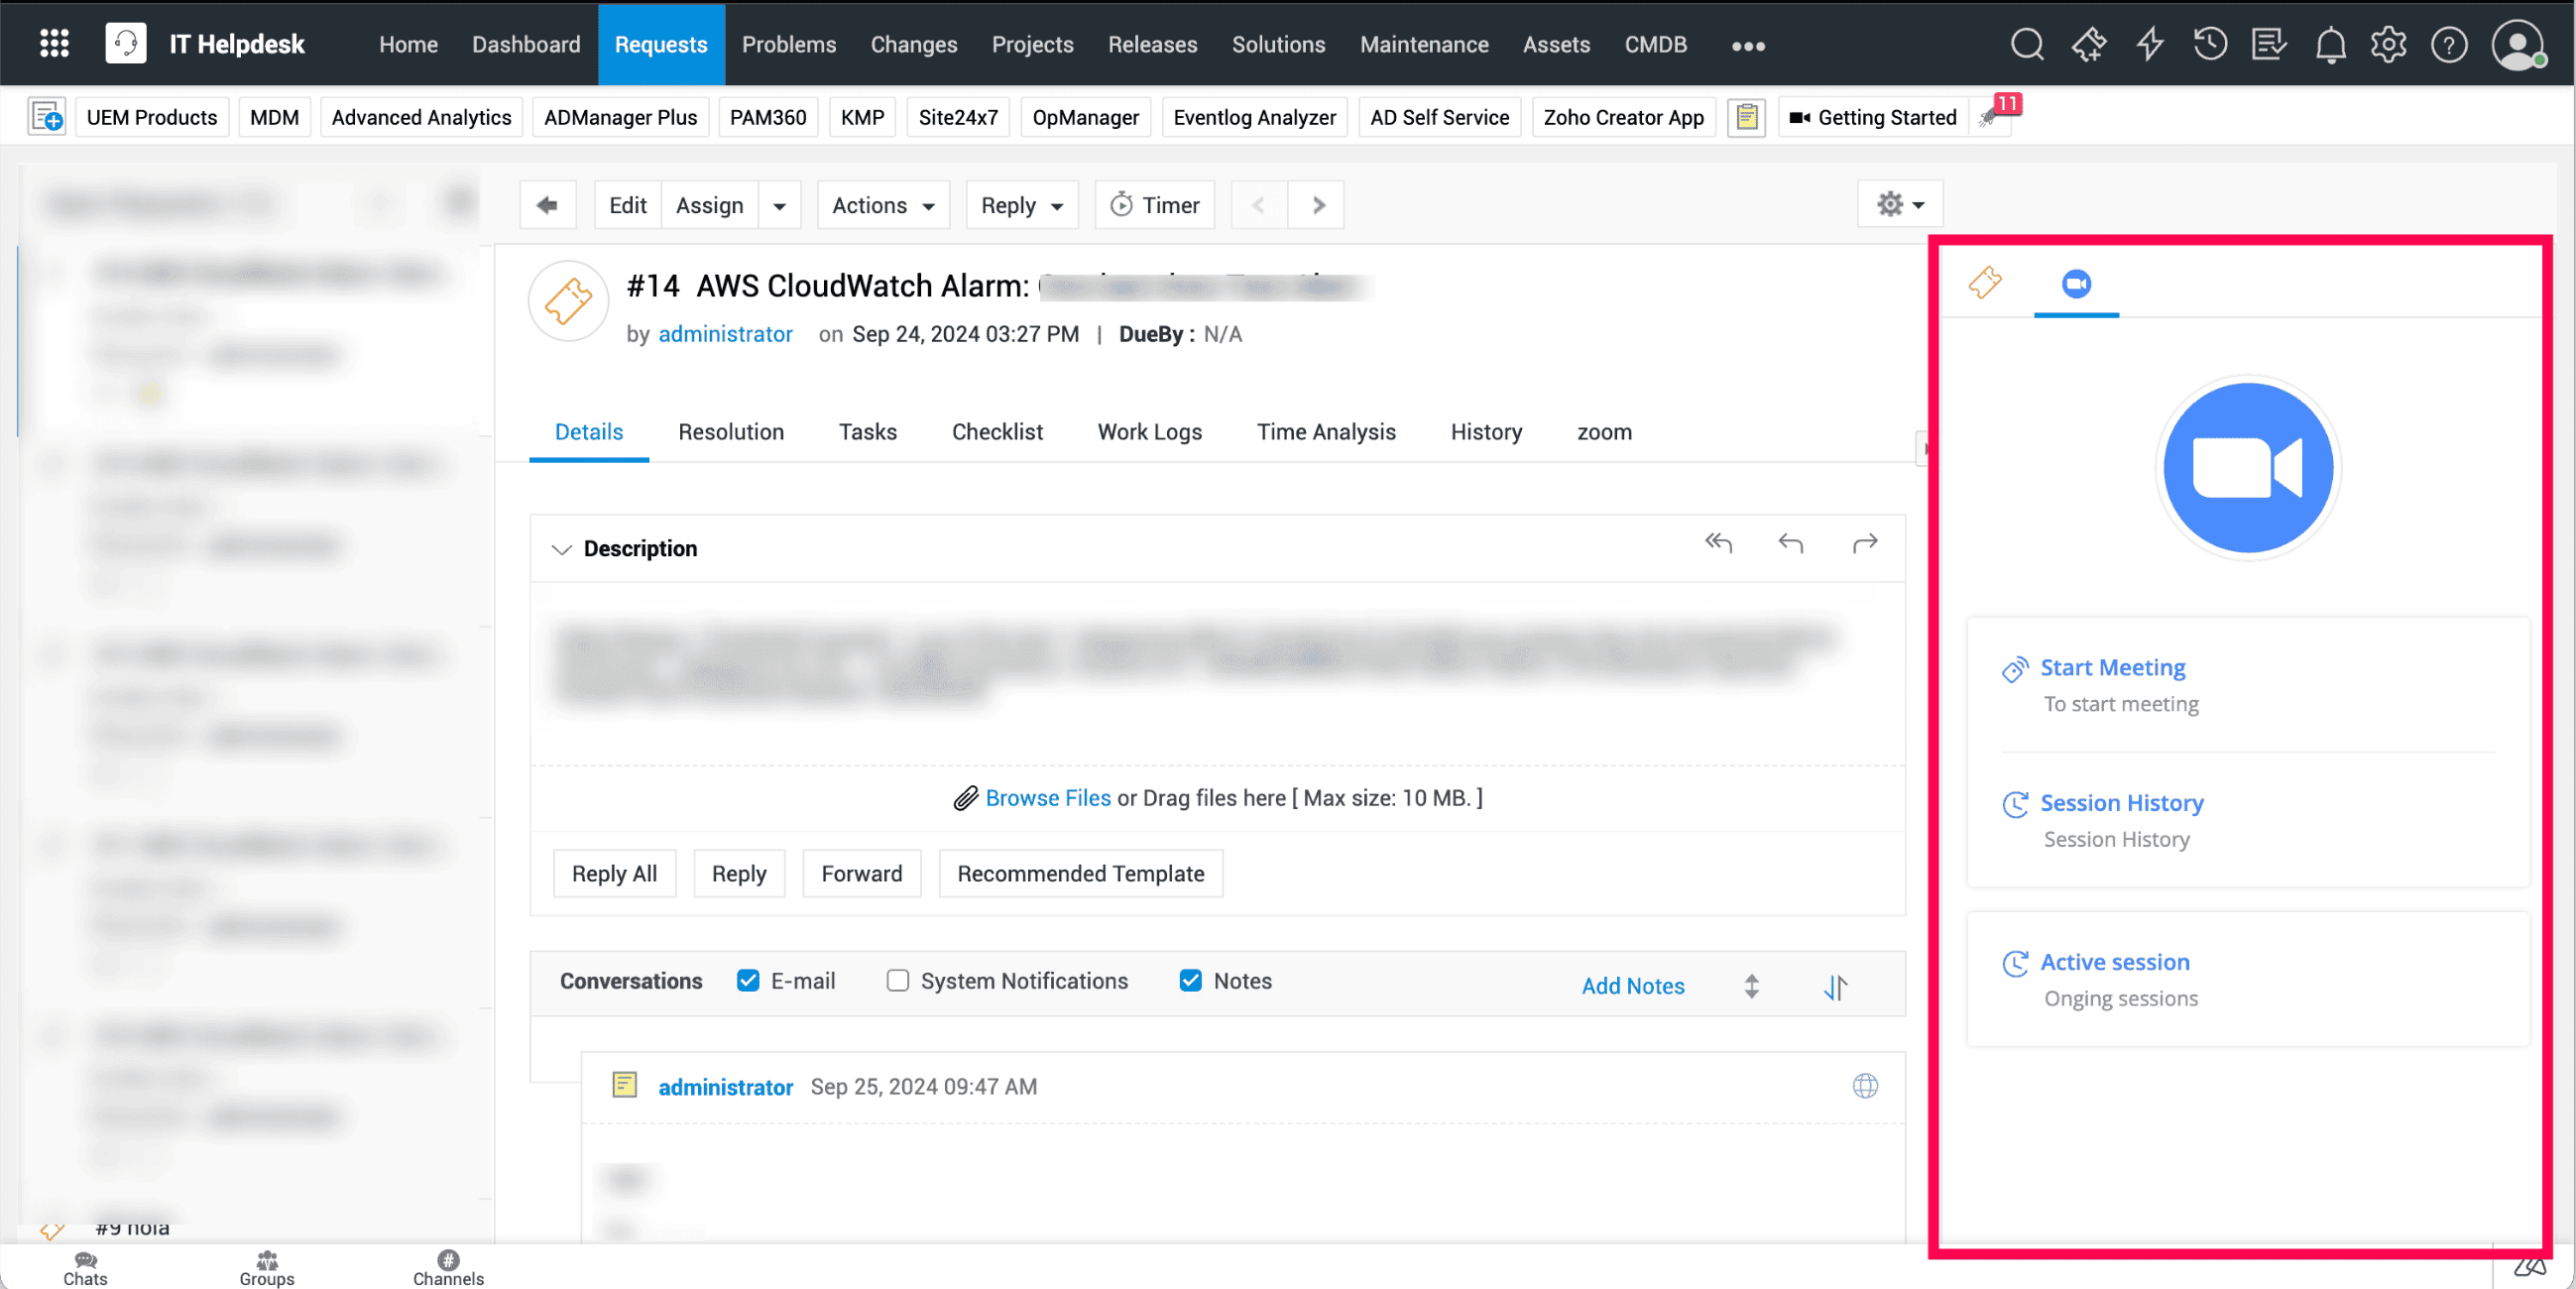2576x1289 pixels.
Task: Click the expand/collapse conversations arrows icon
Action: tap(1751, 987)
